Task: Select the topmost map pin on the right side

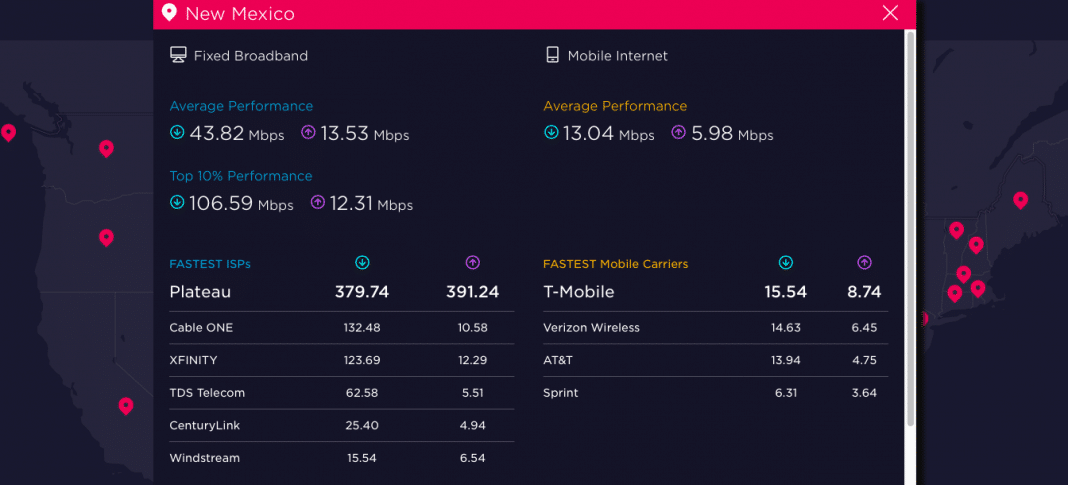Action: pyautogui.click(x=1020, y=200)
